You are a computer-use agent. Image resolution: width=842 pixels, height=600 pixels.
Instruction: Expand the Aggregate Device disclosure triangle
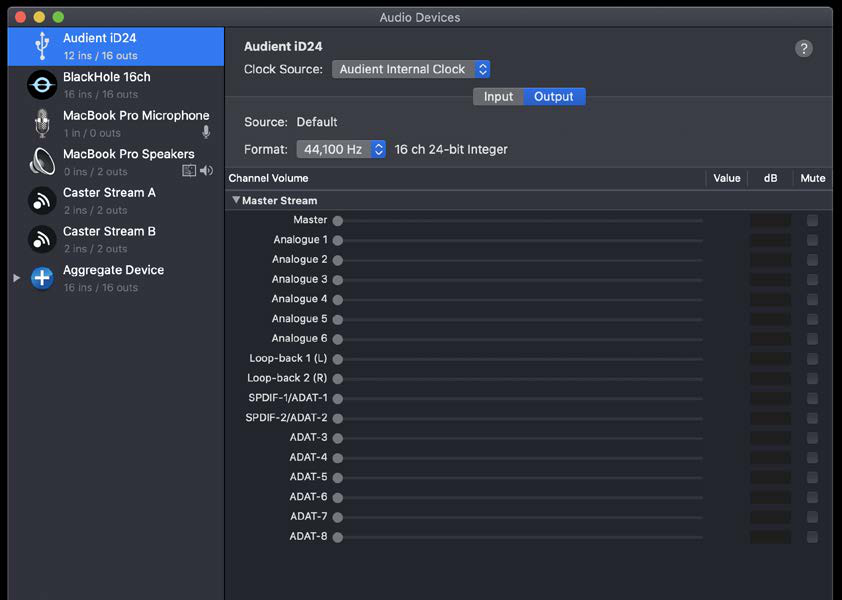17,278
